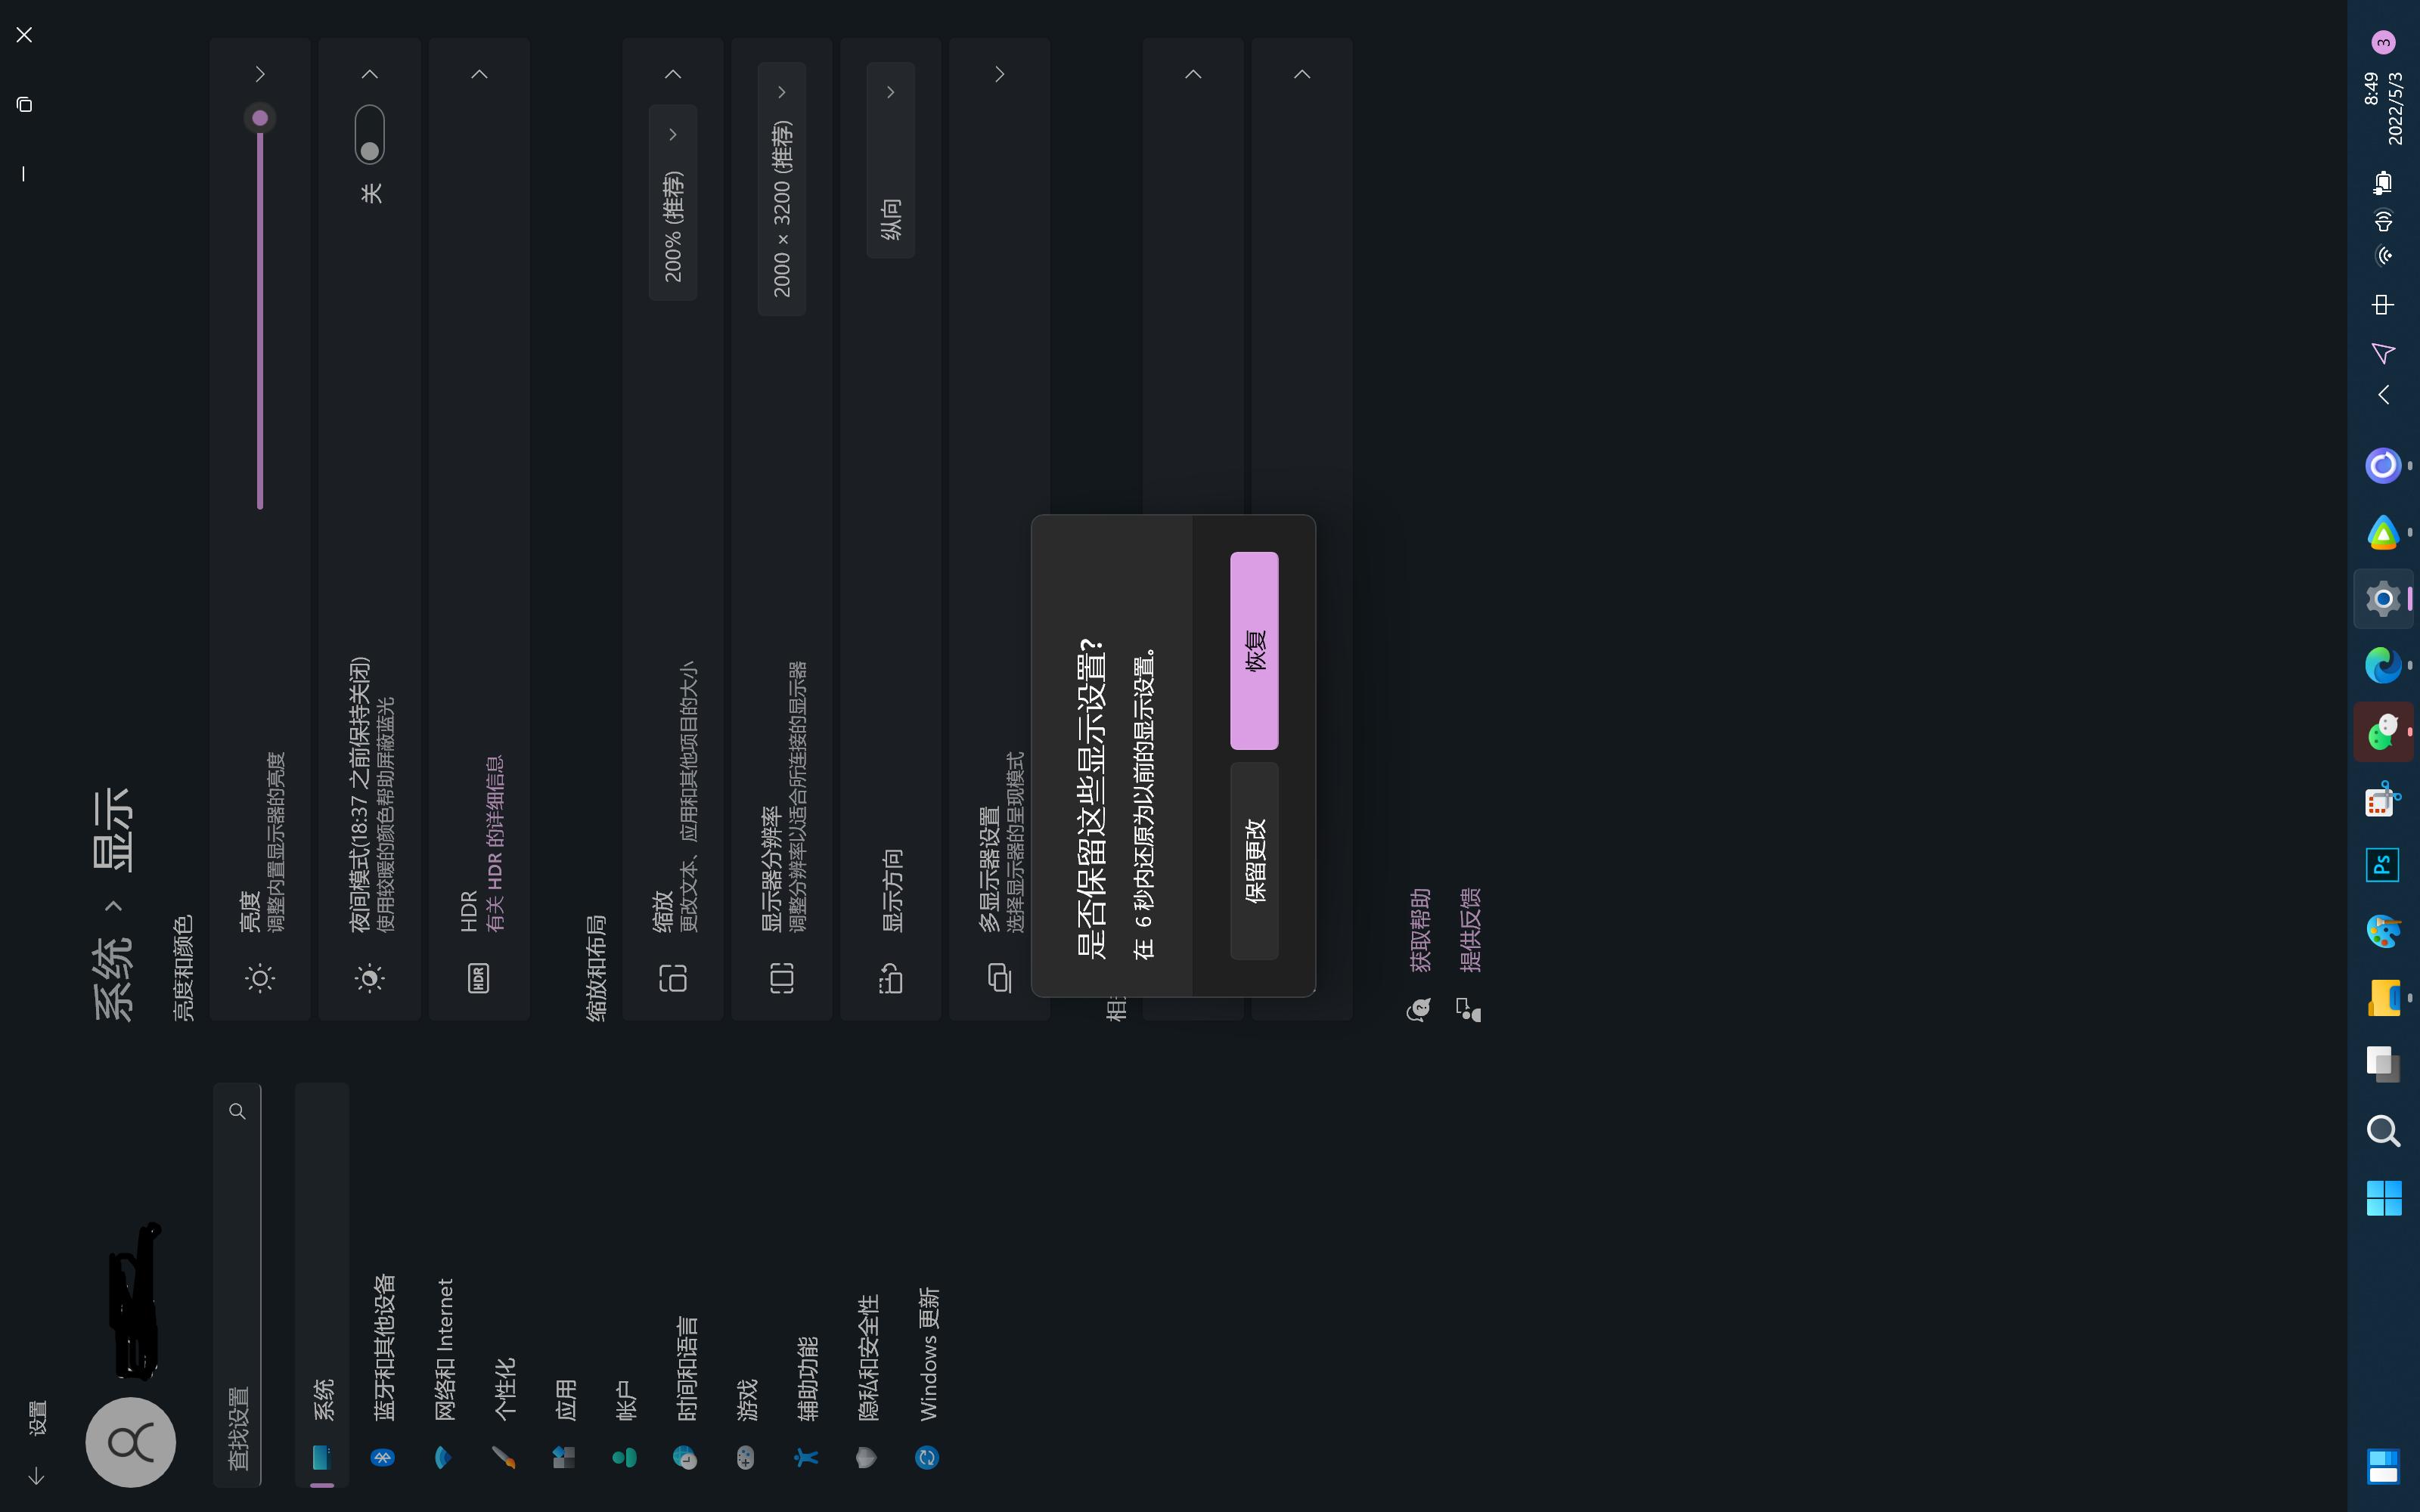The height and width of the screenshot is (1512, 2420).
Task: Click the 保留更改 button
Action: pyautogui.click(x=1255, y=861)
